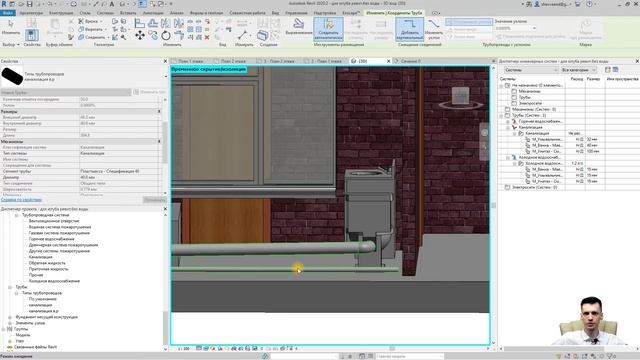Viewport: 640px width, 360px height.
Task: Click the 1 : 100 view scale in status bar
Action: click(184, 349)
